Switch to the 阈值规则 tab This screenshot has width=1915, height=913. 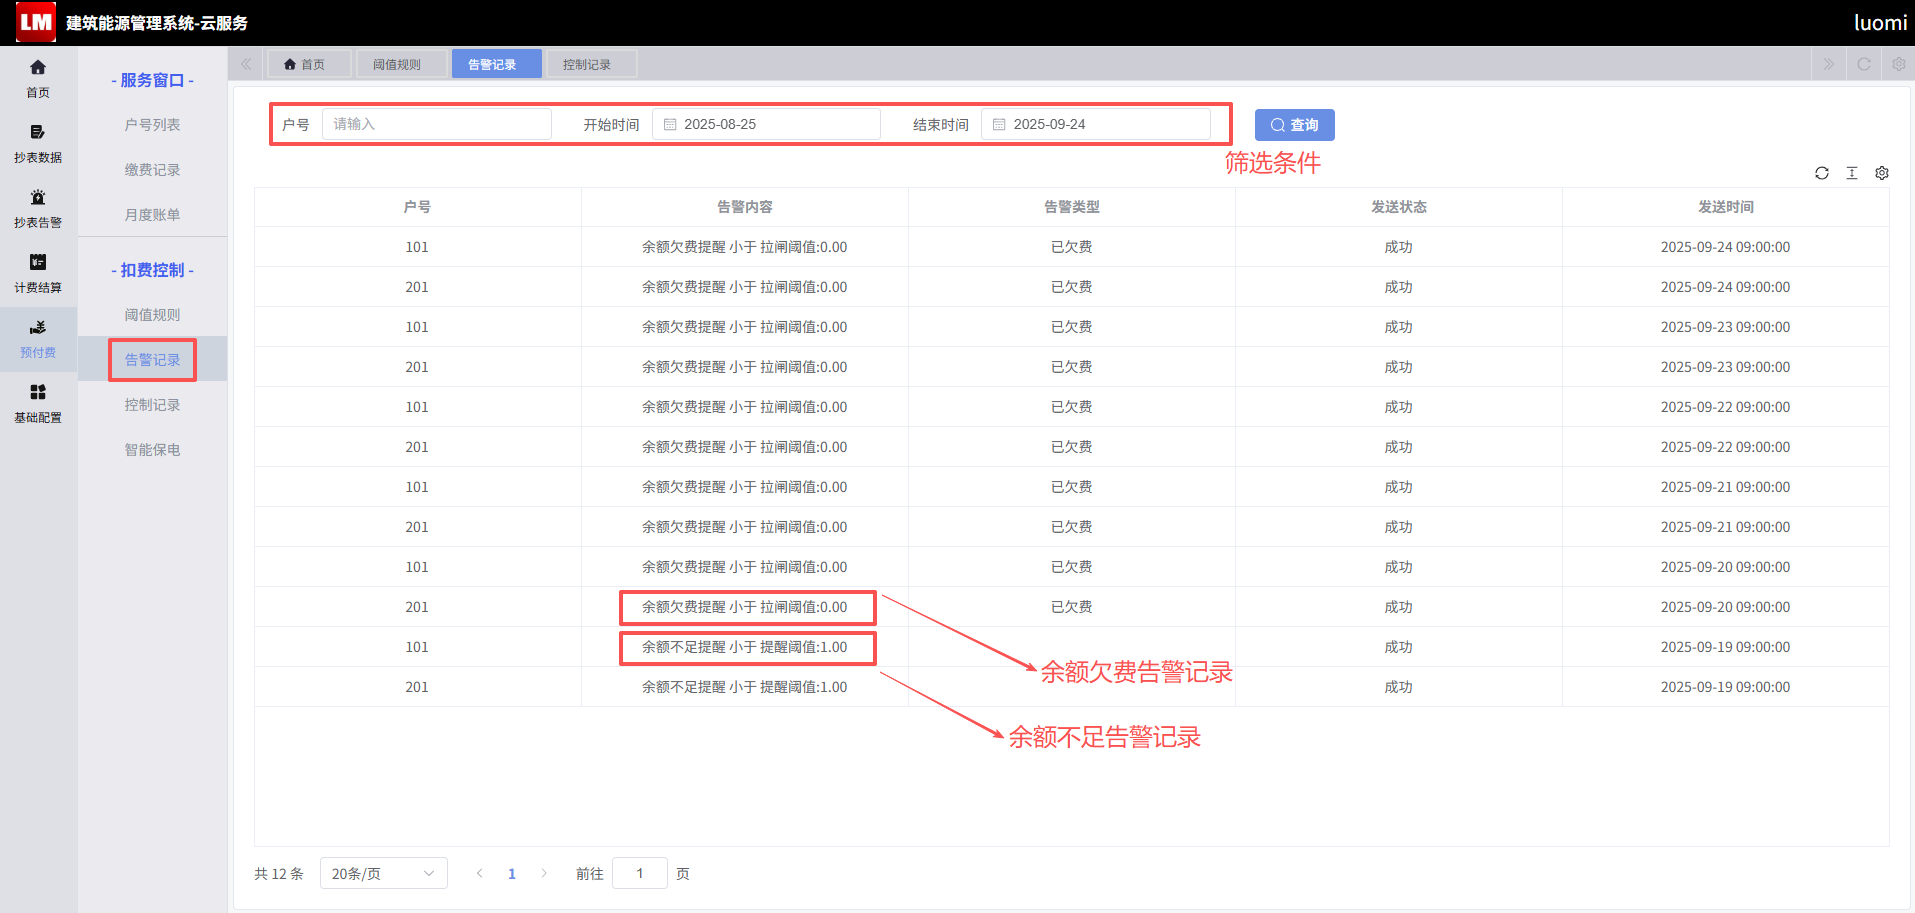pos(397,64)
